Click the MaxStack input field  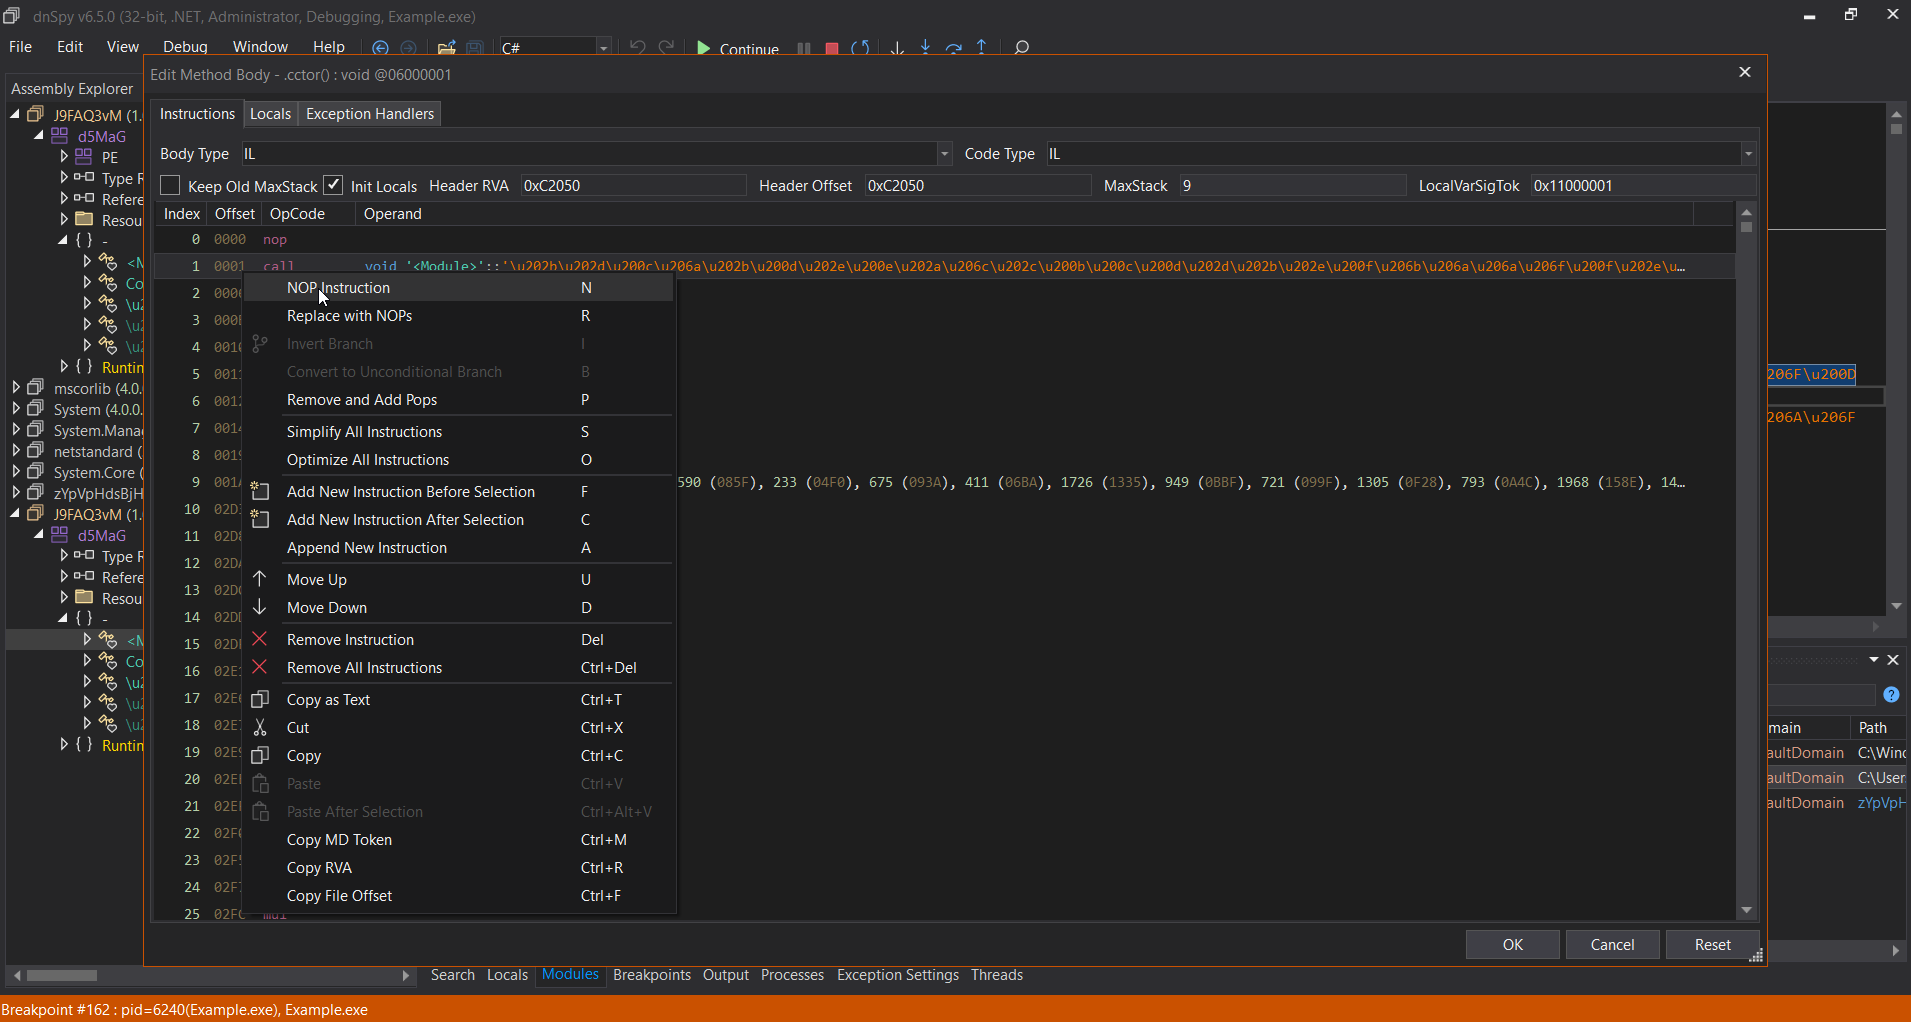tap(1291, 186)
